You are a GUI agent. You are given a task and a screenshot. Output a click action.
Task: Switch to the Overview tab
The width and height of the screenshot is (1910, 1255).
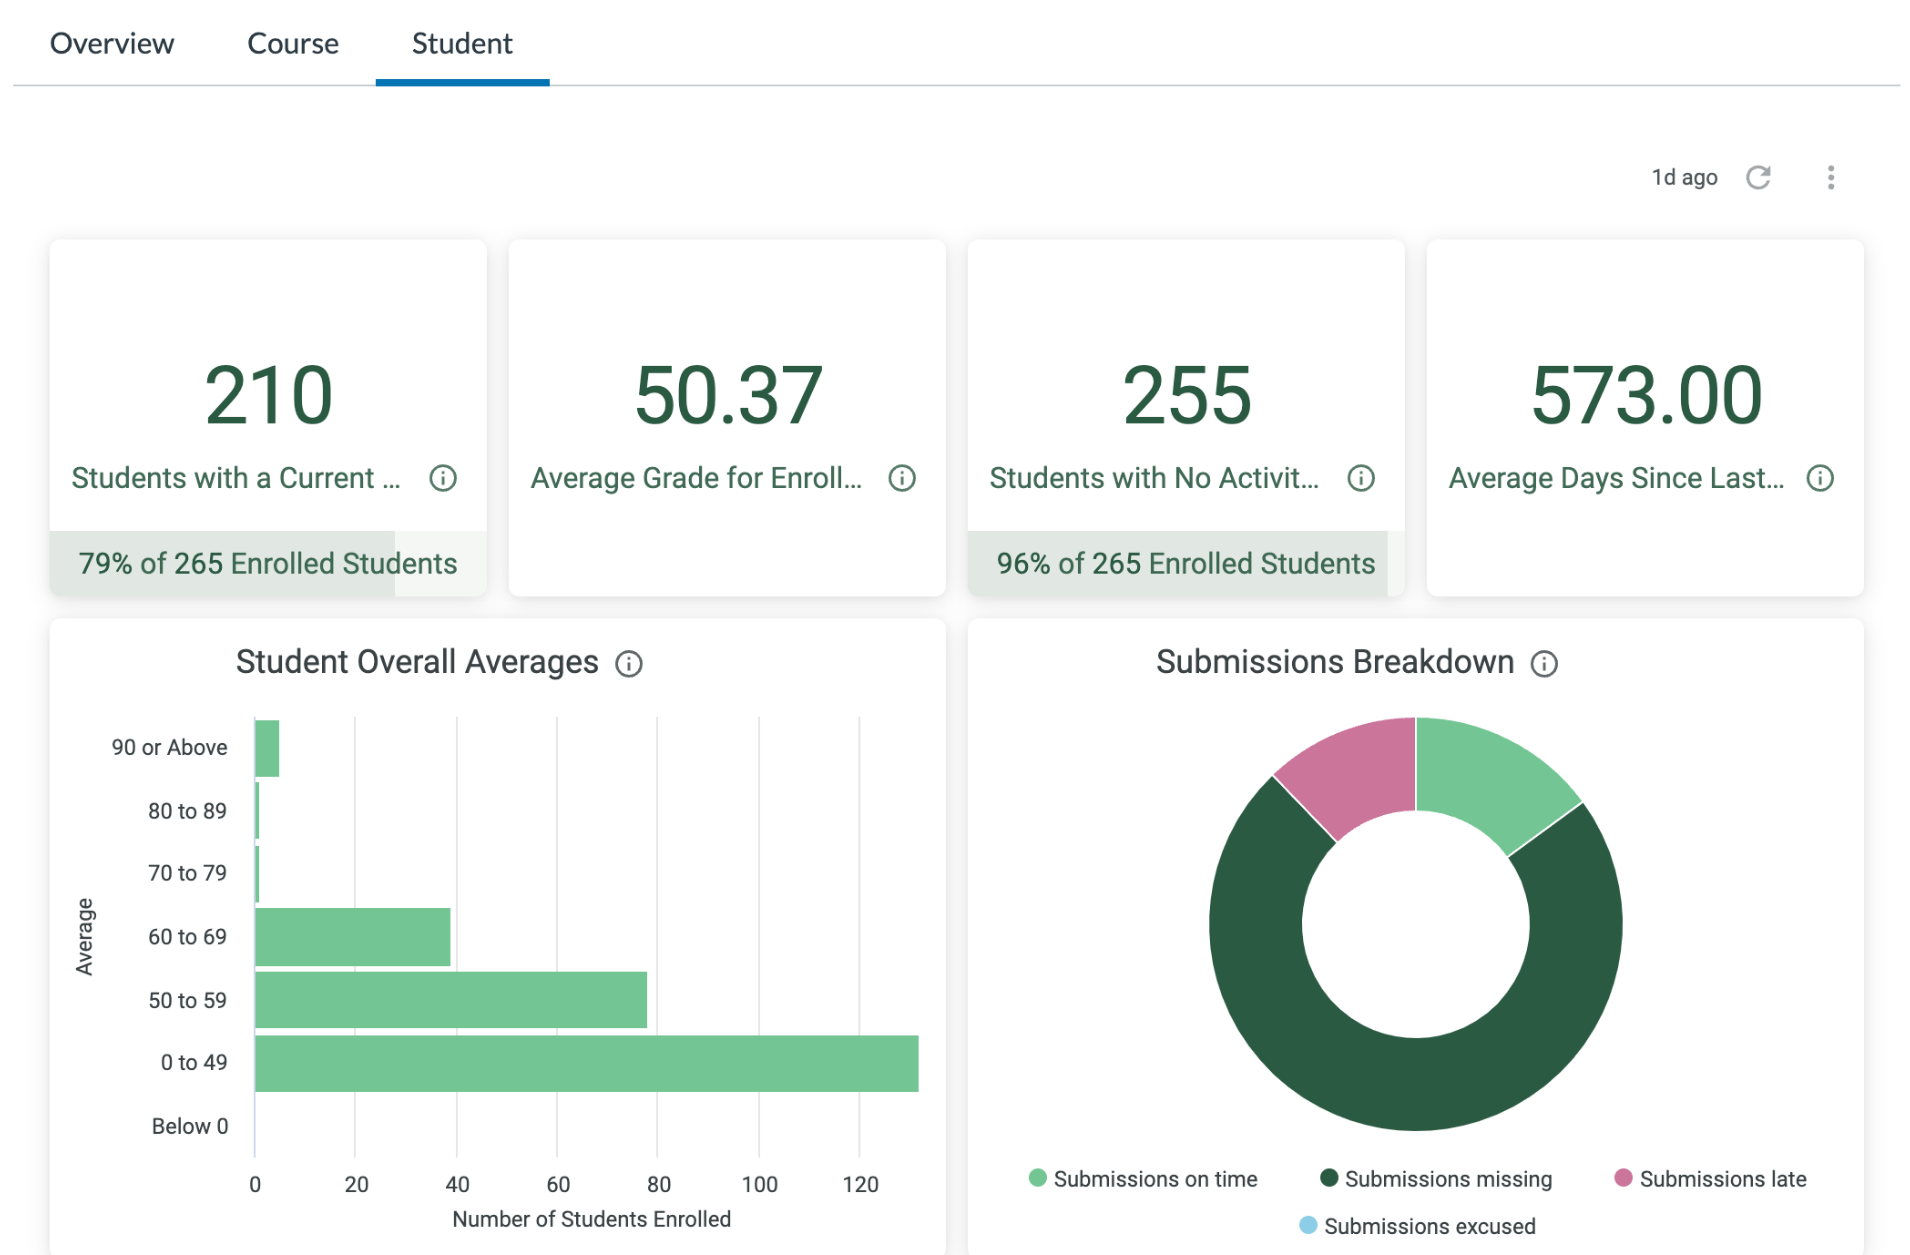coord(112,44)
